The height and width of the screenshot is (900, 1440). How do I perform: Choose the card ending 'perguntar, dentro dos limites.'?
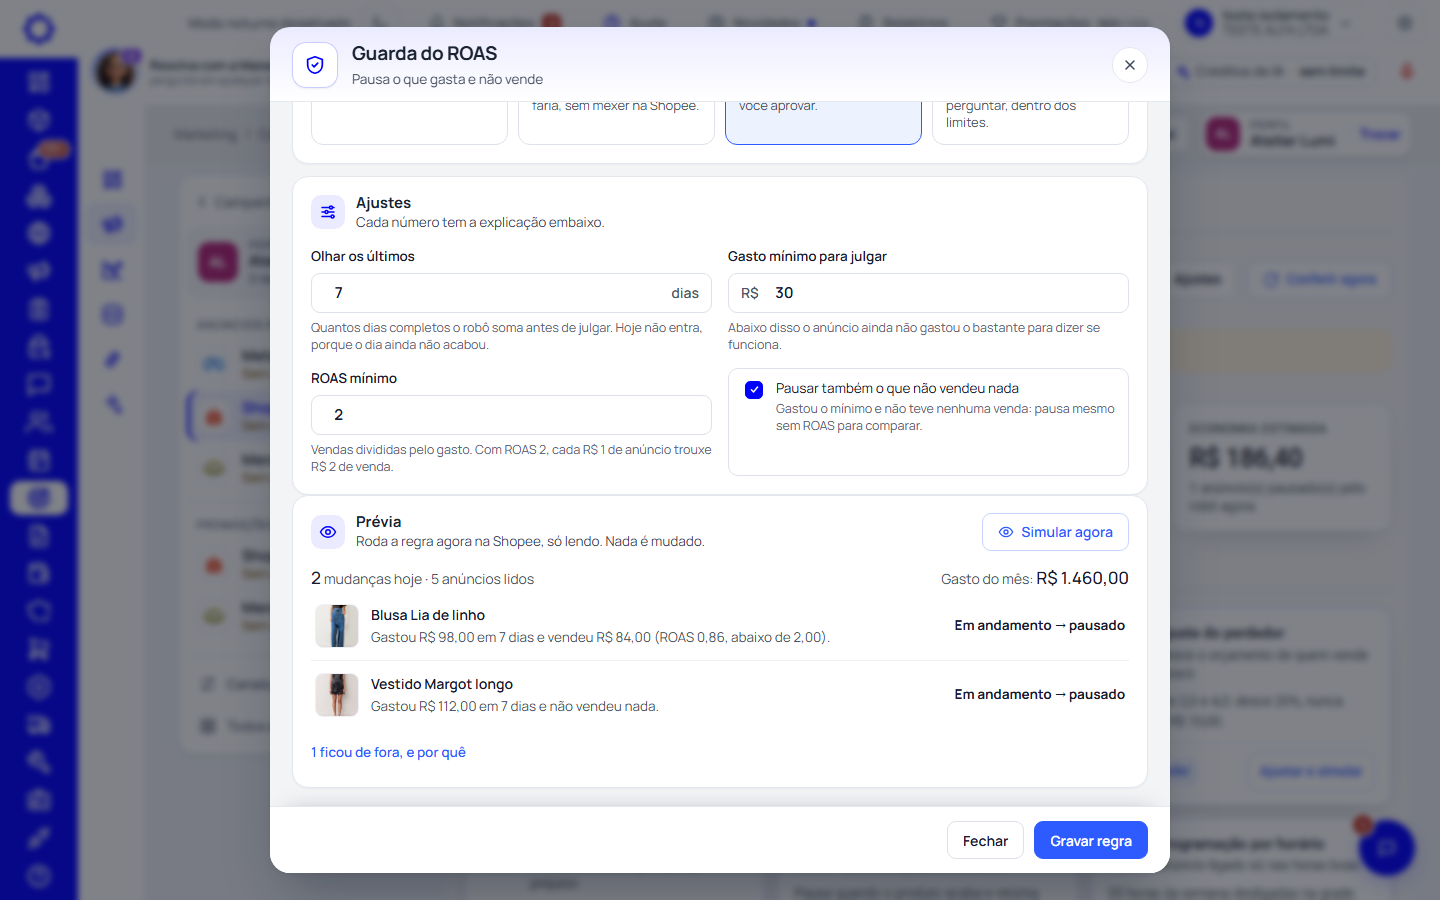(x=1030, y=122)
